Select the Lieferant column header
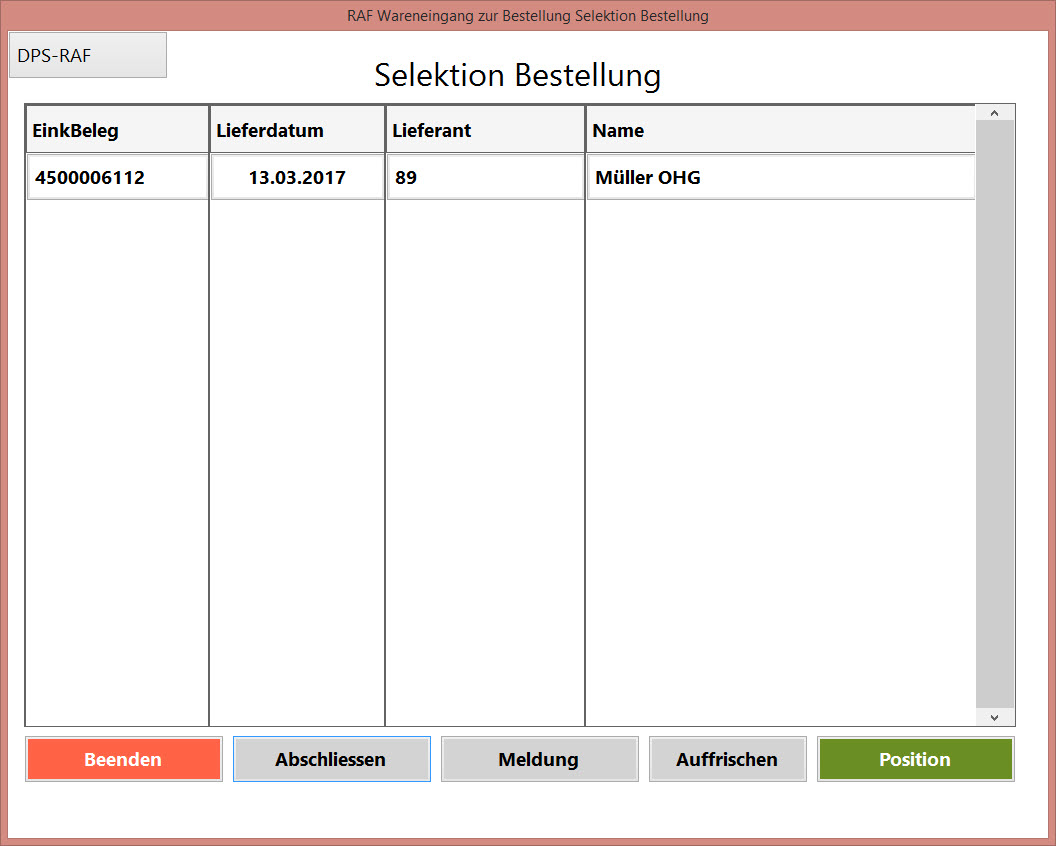 point(485,130)
